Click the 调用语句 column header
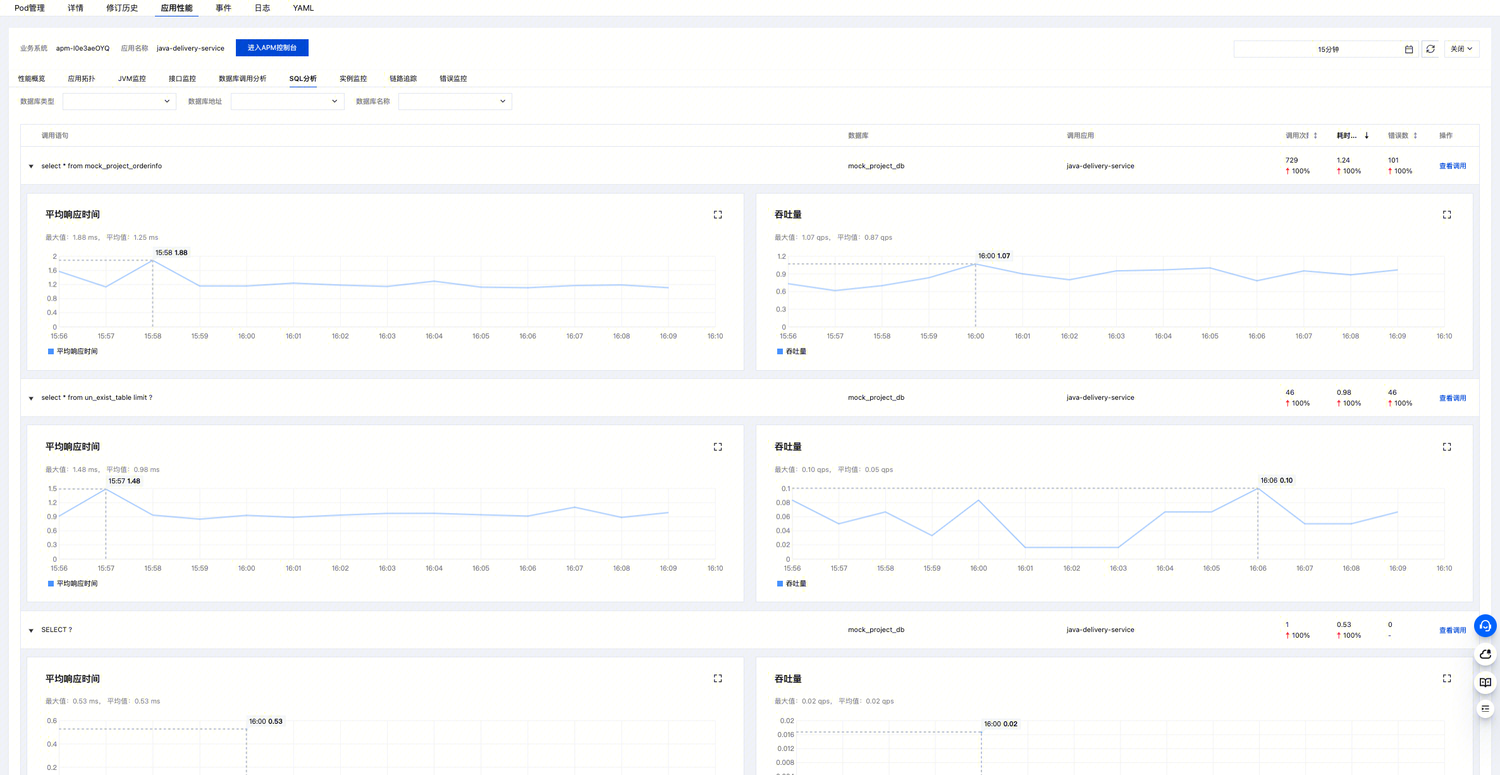 pos(55,136)
